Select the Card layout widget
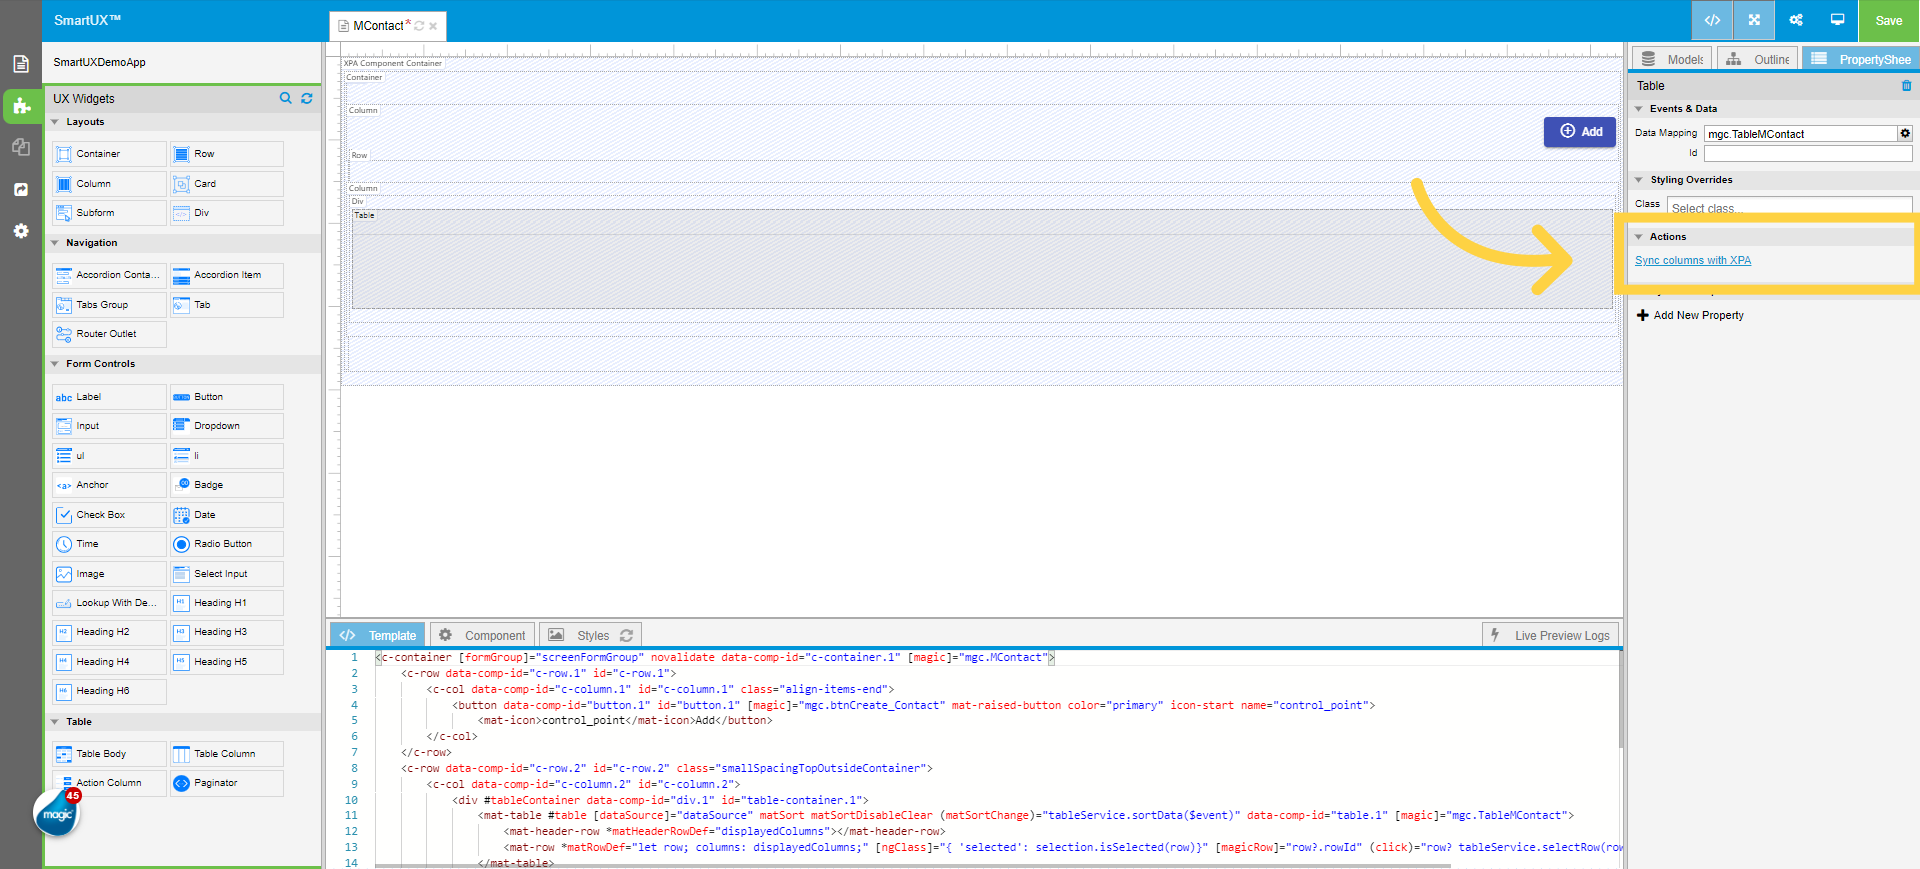 [226, 184]
